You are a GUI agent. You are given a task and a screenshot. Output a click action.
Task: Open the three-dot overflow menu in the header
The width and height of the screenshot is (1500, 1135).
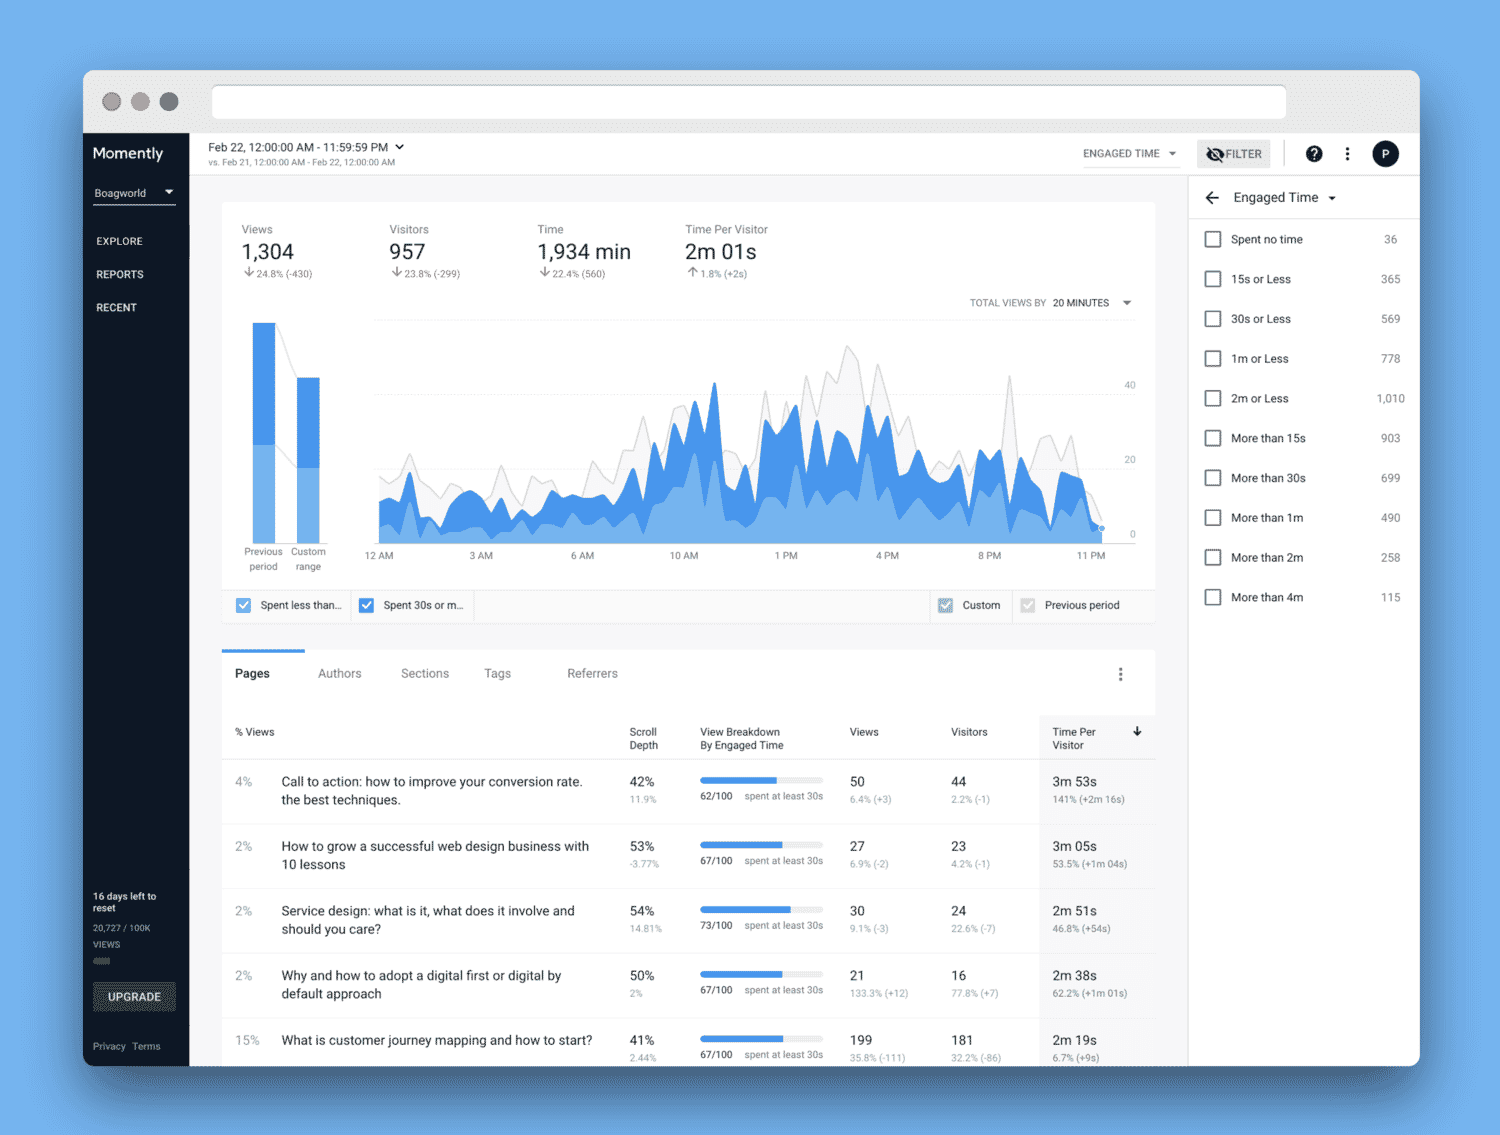(x=1347, y=153)
